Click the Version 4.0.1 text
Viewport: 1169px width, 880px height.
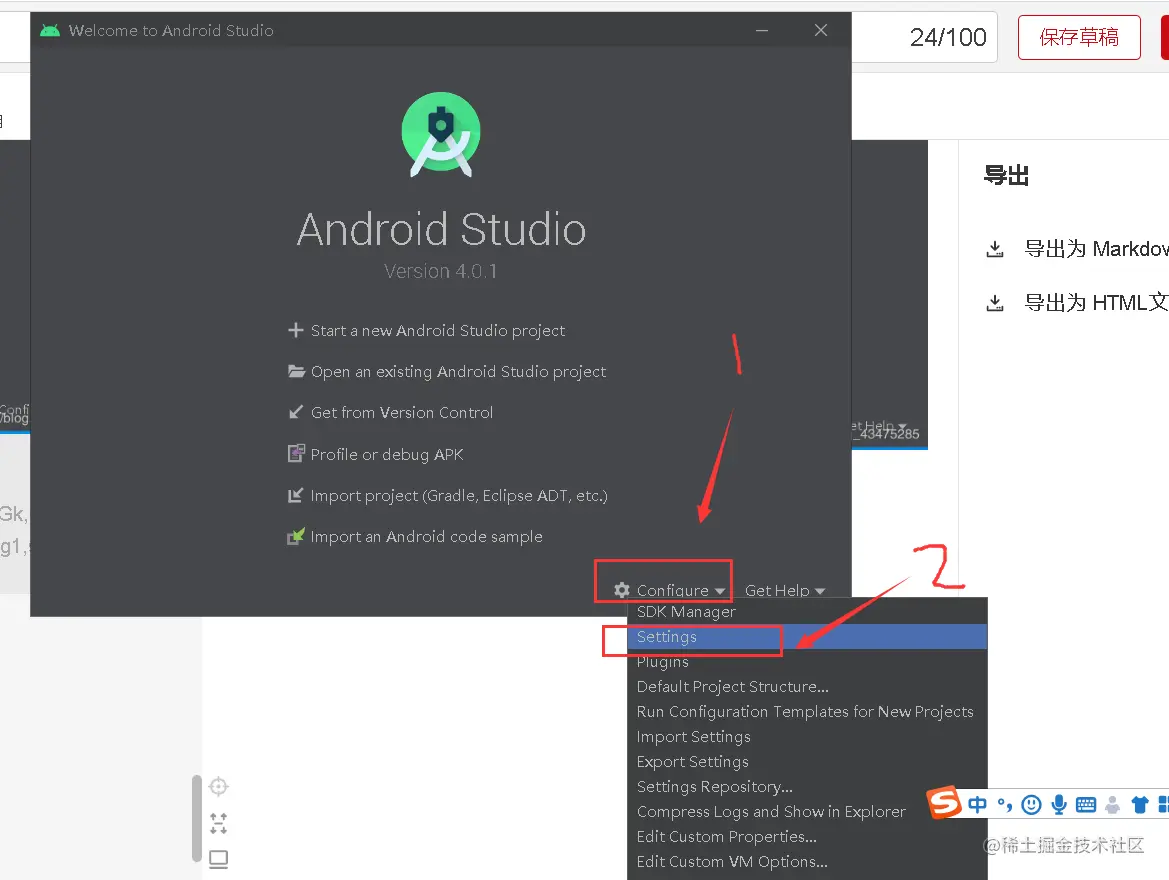click(x=441, y=271)
